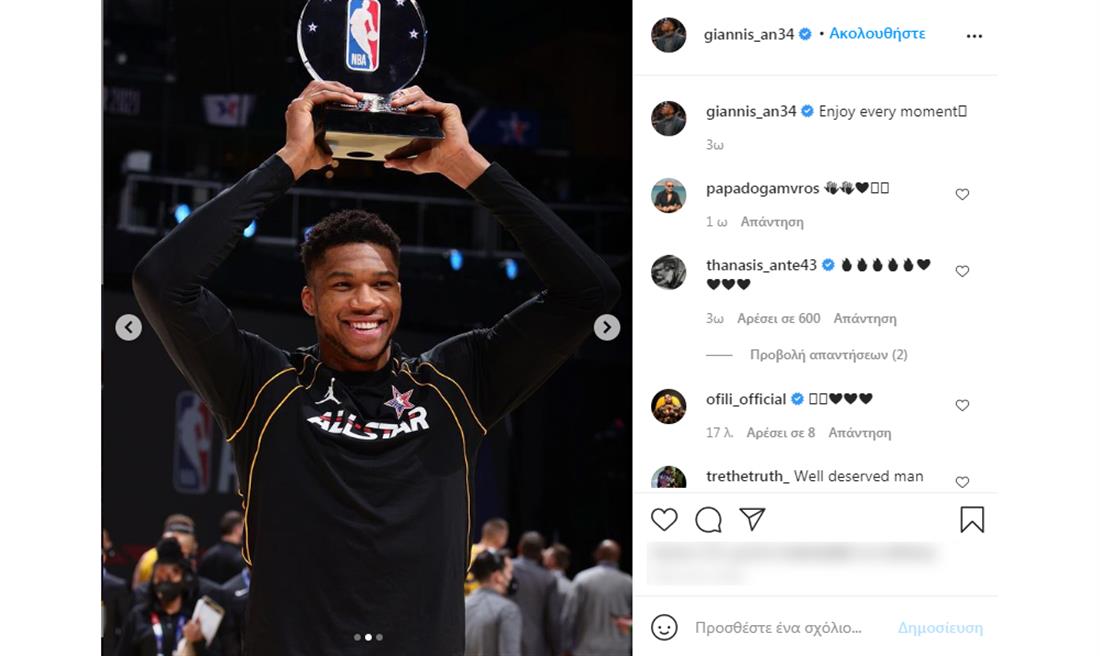Click Απάντηση under papadogamvros comment

pyautogui.click(x=772, y=222)
